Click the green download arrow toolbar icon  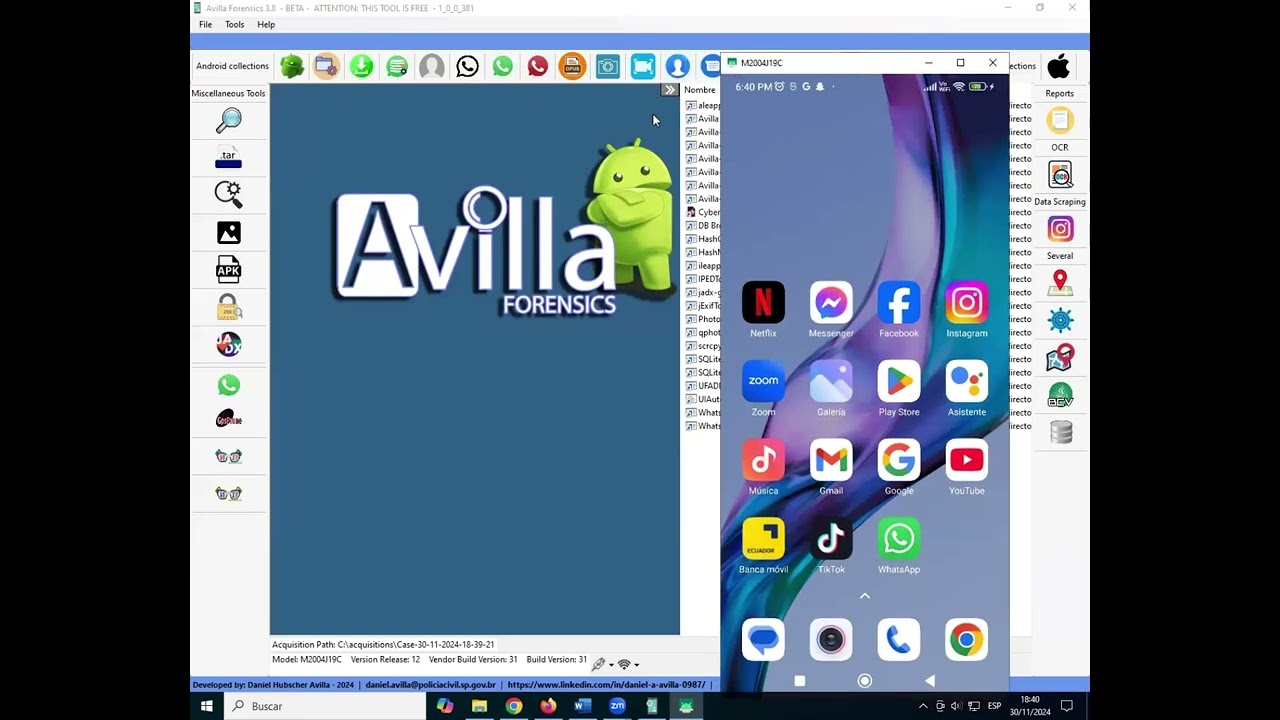362,66
